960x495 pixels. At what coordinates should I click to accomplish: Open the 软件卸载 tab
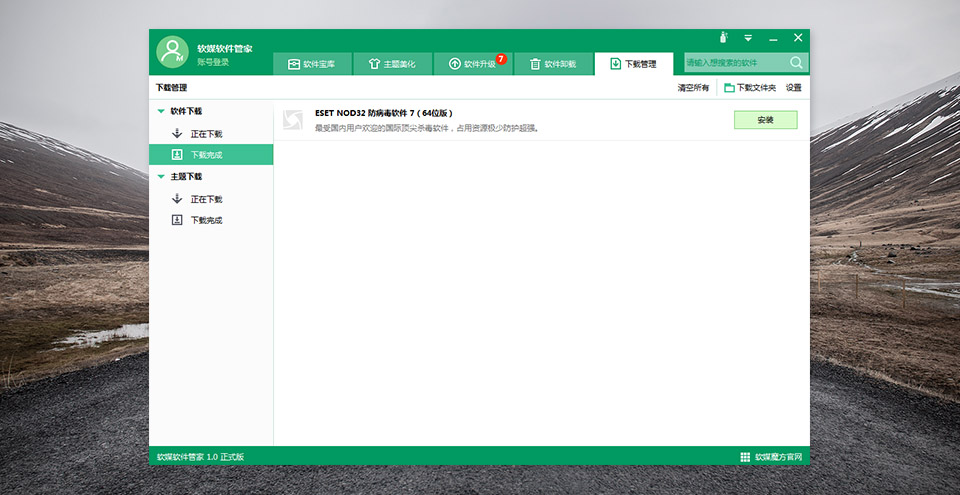(552, 64)
